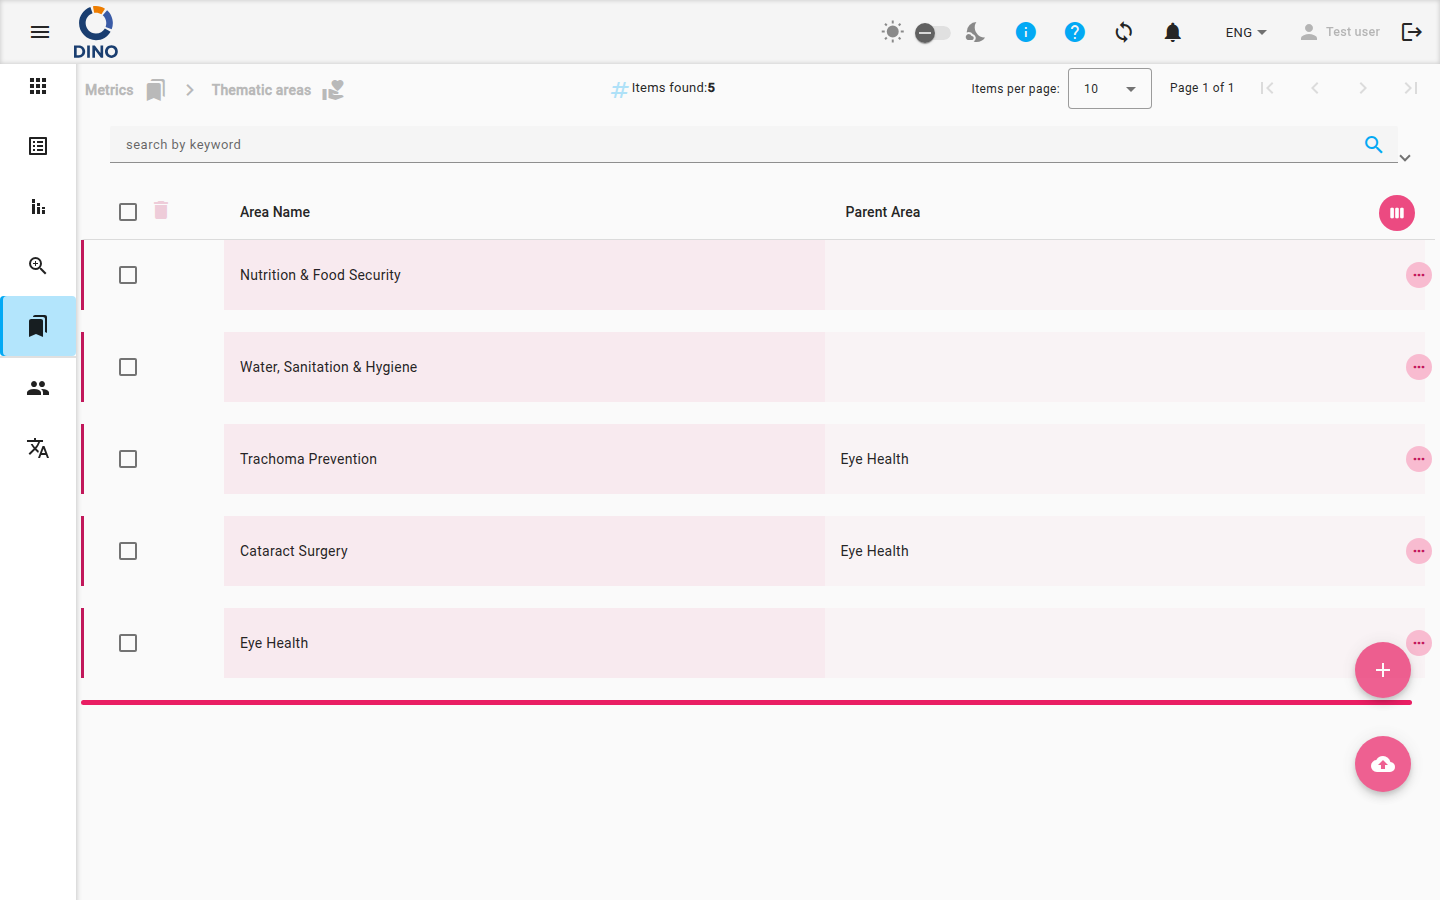
Task: Open row actions for Eye Health row
Action: coord(1419,641)
